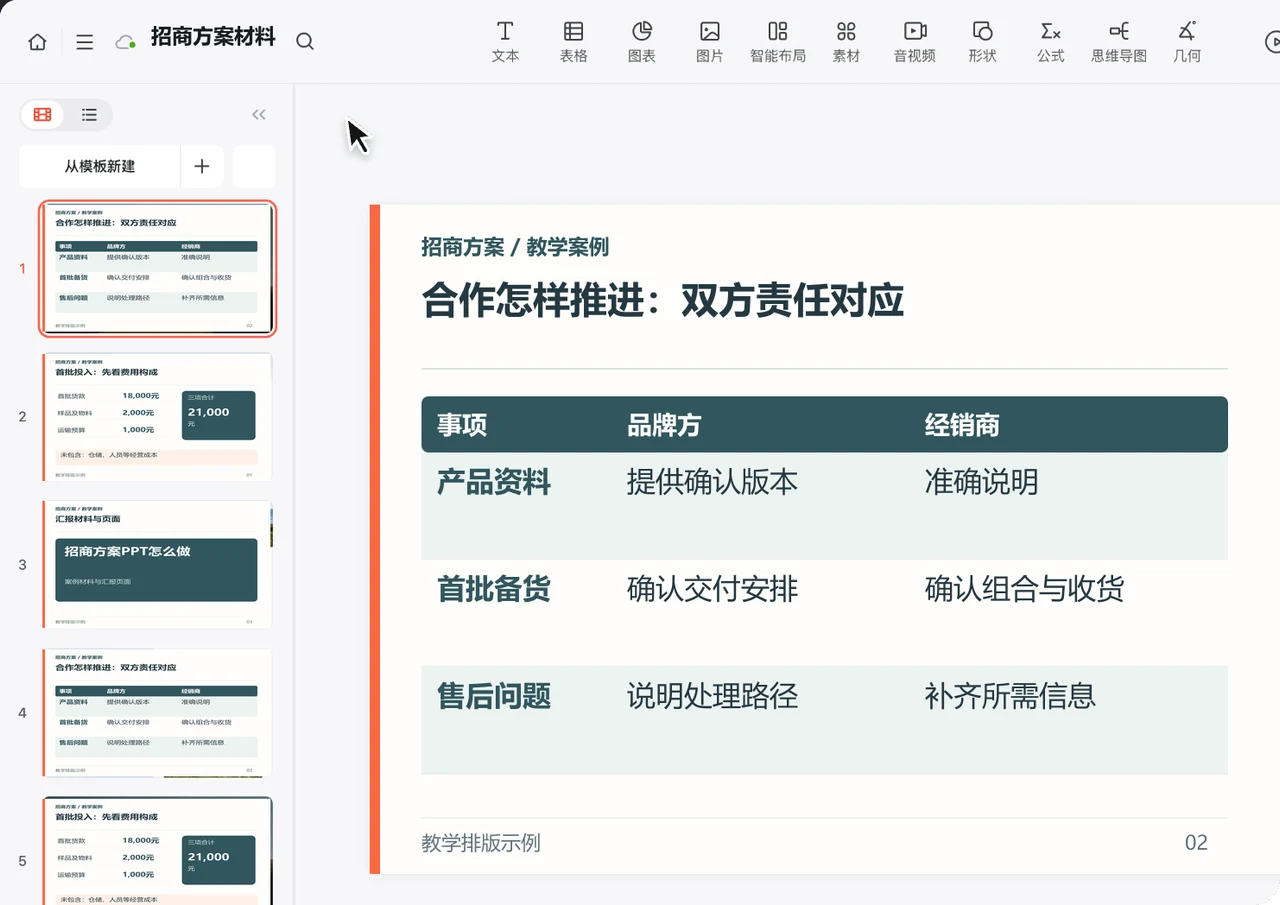
Task: Click the document title 招商方案材料
Action: (x=213, y=38)
